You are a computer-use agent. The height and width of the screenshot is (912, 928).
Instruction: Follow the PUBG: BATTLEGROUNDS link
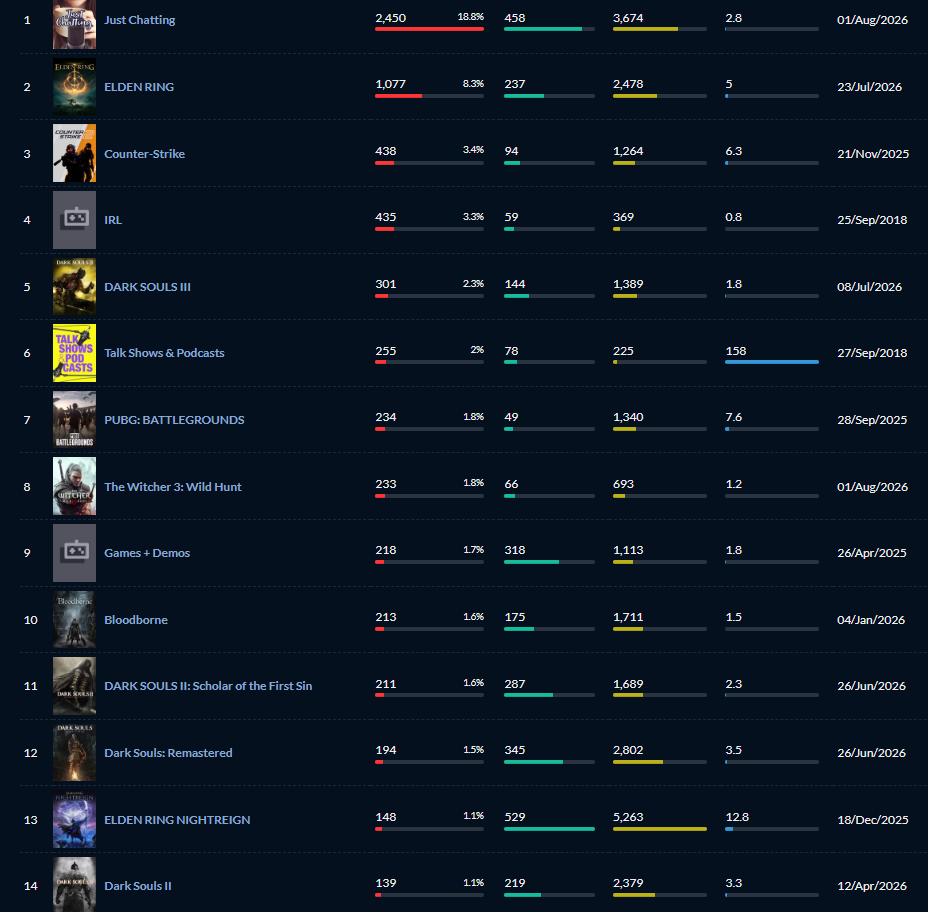coord(174,420)
